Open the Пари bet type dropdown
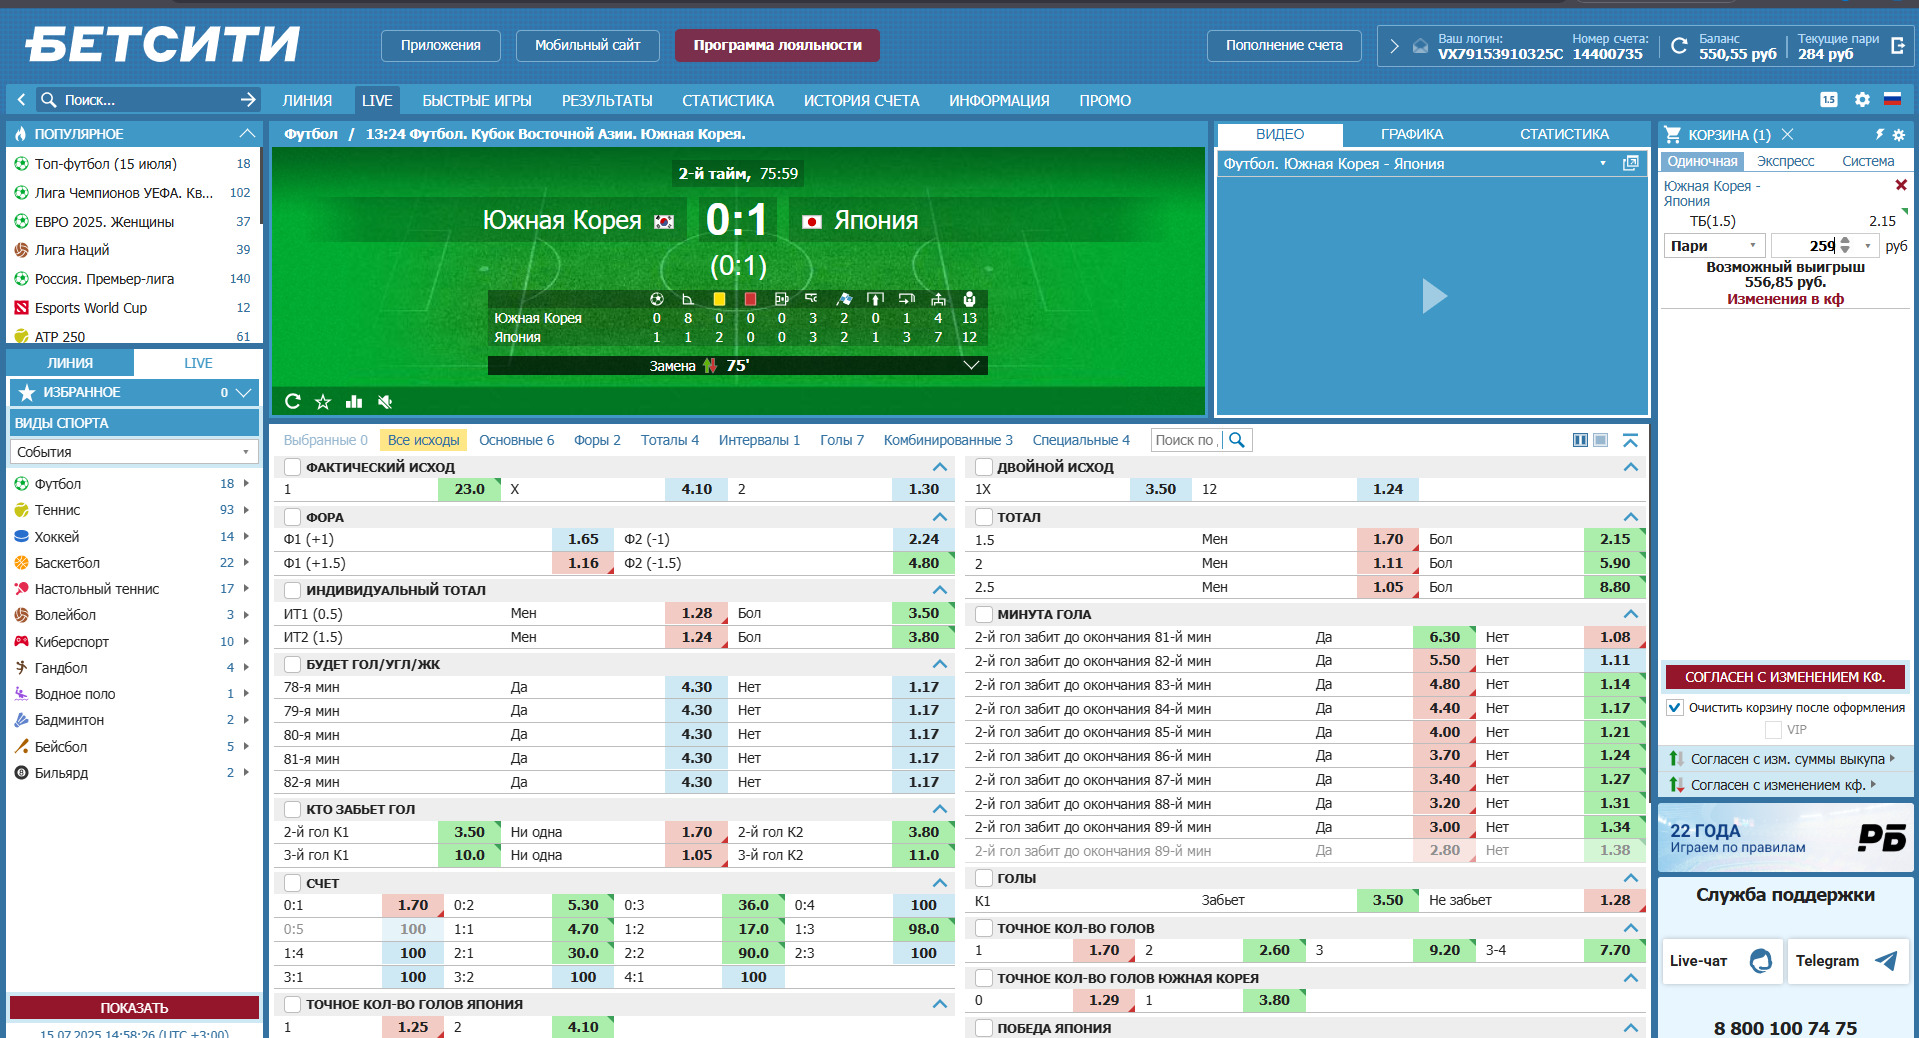Image resolution: width=1919 pixels, height=1038 pixels. (x=1713, y=246)
